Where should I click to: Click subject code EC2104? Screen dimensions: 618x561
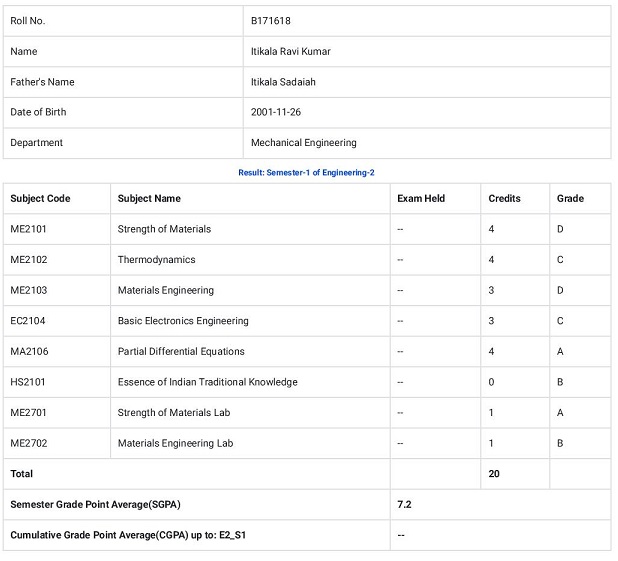(28, 321)
